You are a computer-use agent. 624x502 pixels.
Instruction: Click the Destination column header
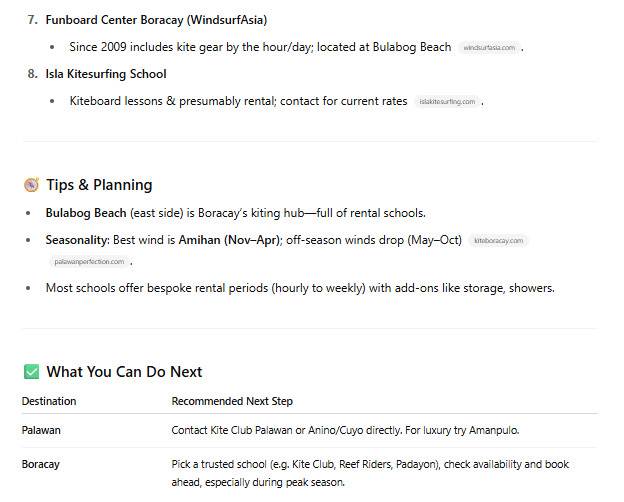pos(49,401)
